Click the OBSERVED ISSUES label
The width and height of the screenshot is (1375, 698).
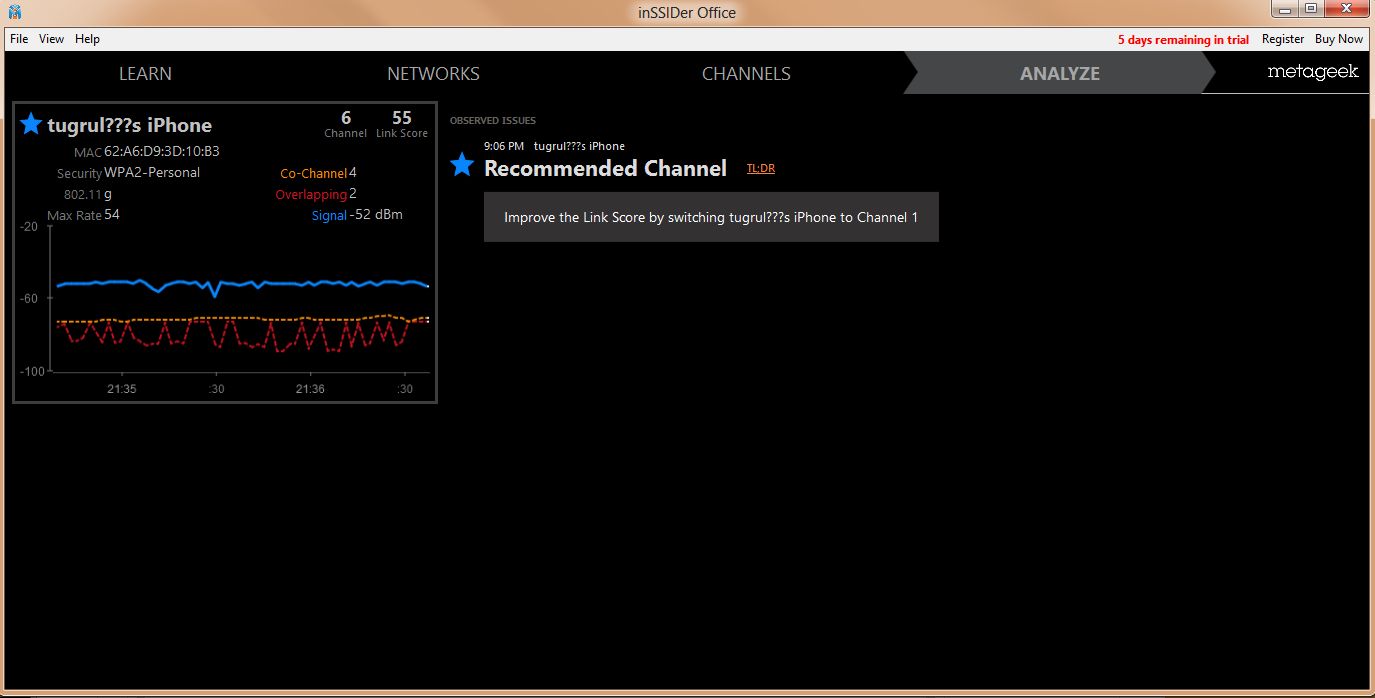(492, 121)
